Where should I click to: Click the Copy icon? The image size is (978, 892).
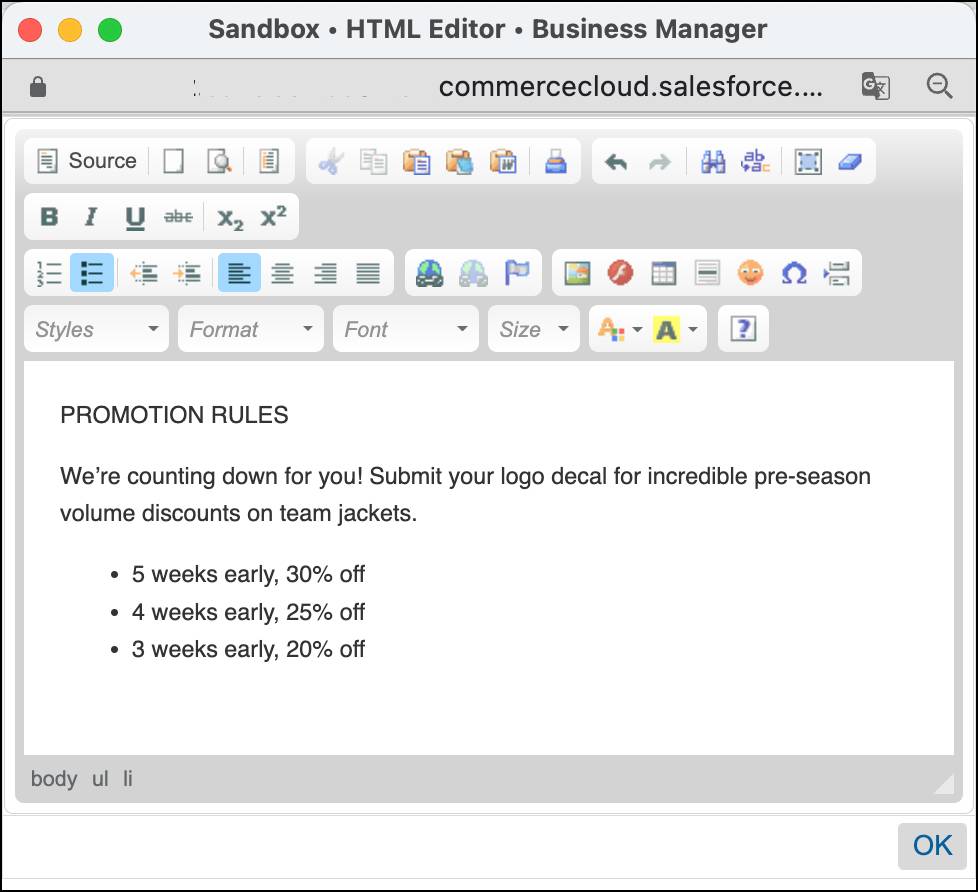(x=374, y=162)
